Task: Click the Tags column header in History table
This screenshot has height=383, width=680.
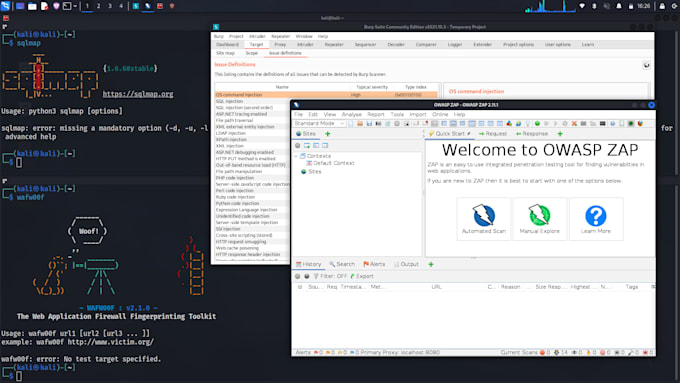Action: [x=631, y=287]
